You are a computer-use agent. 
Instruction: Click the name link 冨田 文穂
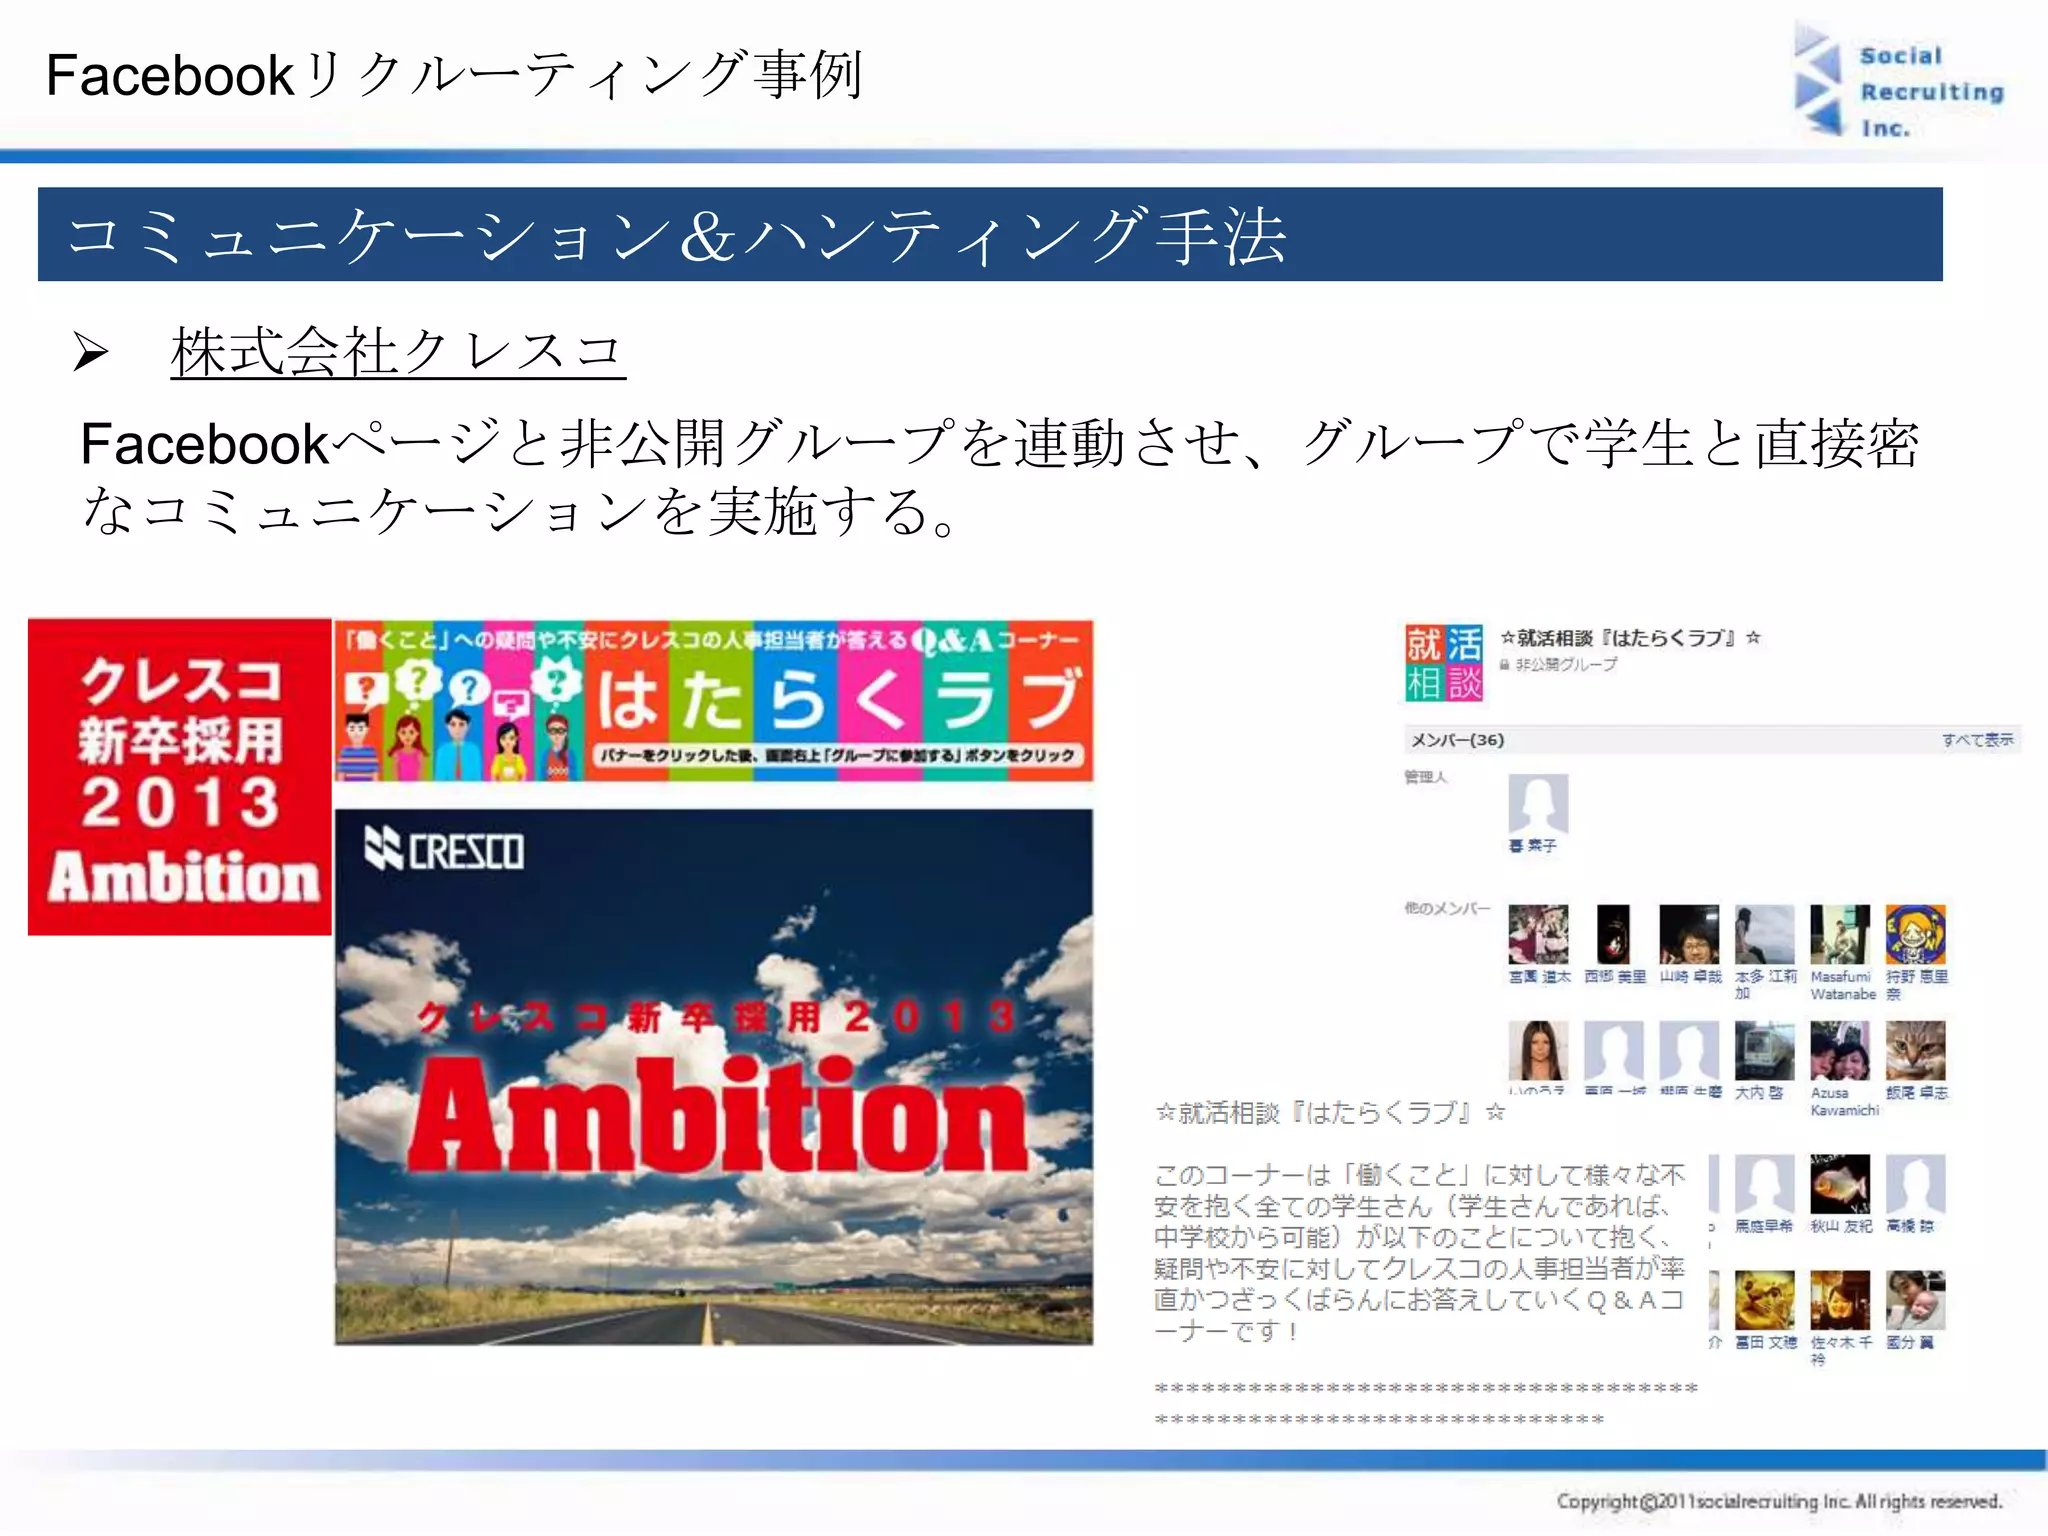[1766, 1342]
